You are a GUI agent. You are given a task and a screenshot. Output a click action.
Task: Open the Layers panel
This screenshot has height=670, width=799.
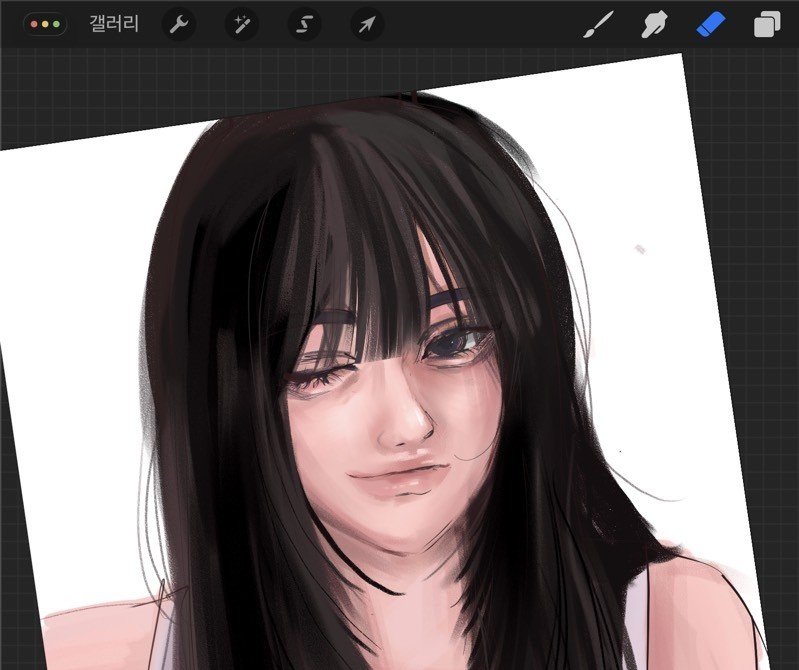[767, 24]
